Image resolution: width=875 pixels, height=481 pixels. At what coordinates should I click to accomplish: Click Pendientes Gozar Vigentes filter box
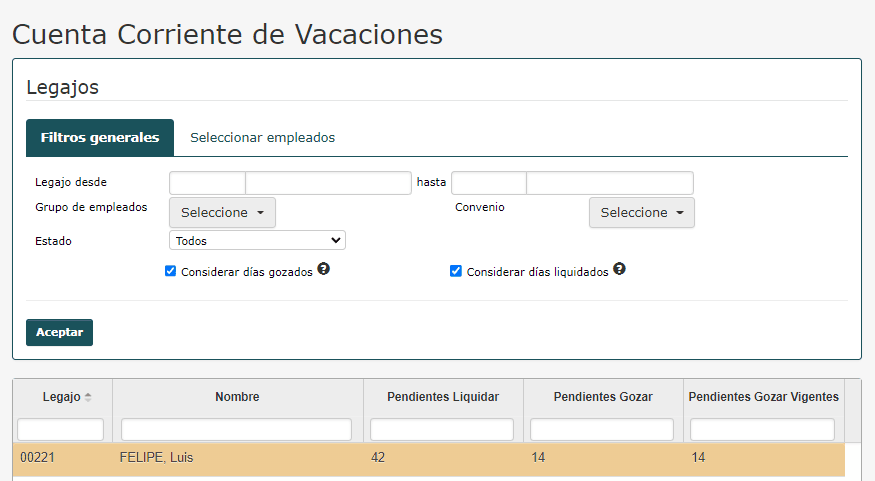click(762, 430)
